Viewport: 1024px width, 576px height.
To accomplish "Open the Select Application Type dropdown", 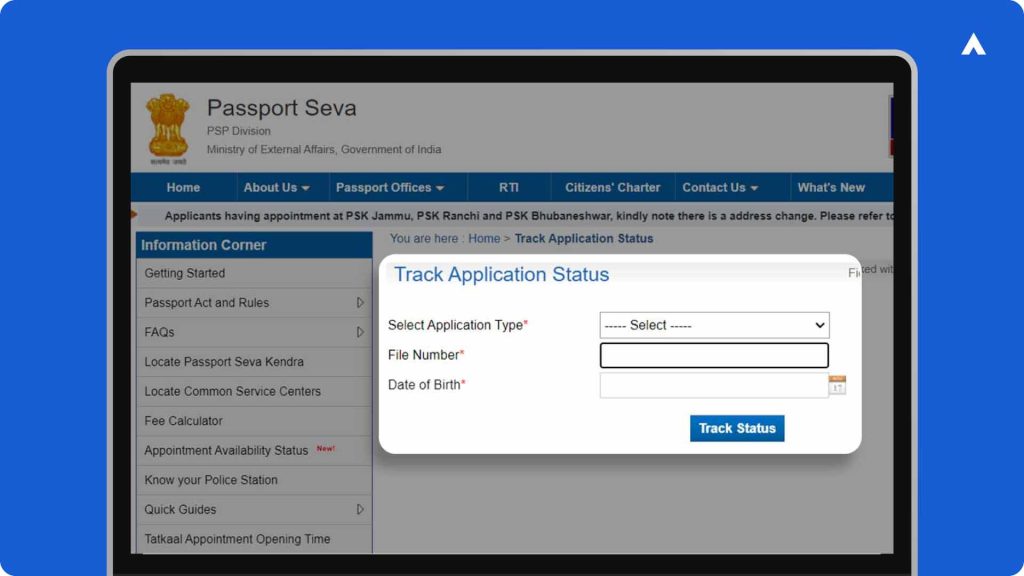I will click(714, 324).
